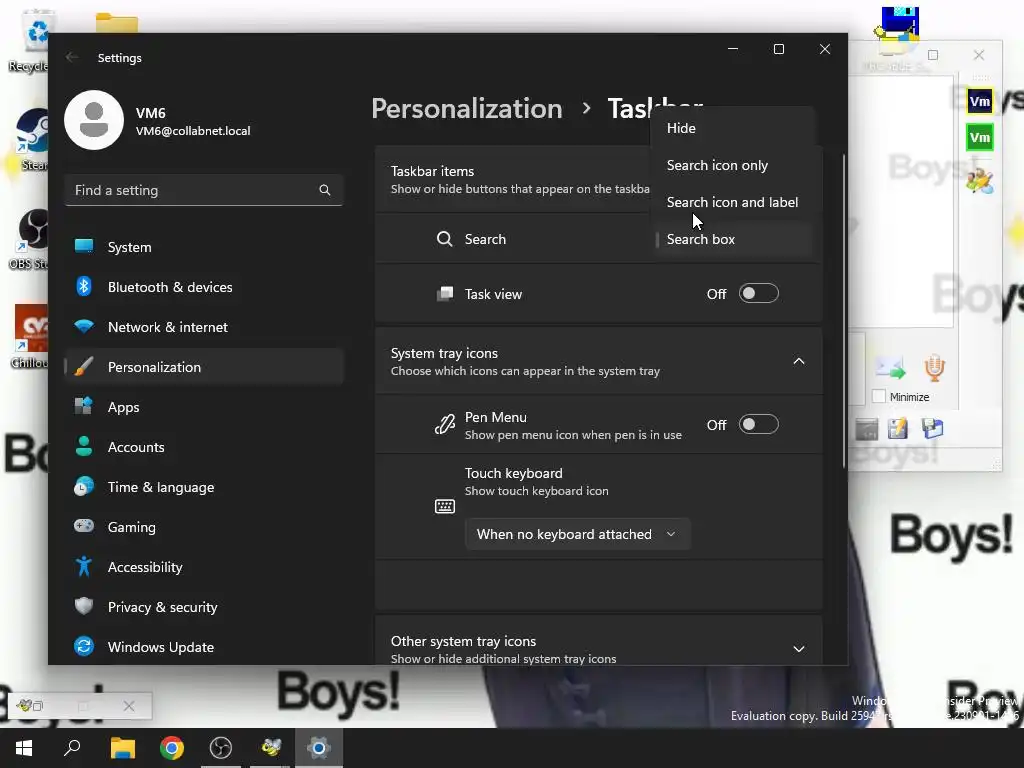
Task: Open Chillout desktop shortcut
Action: point(30,336)
